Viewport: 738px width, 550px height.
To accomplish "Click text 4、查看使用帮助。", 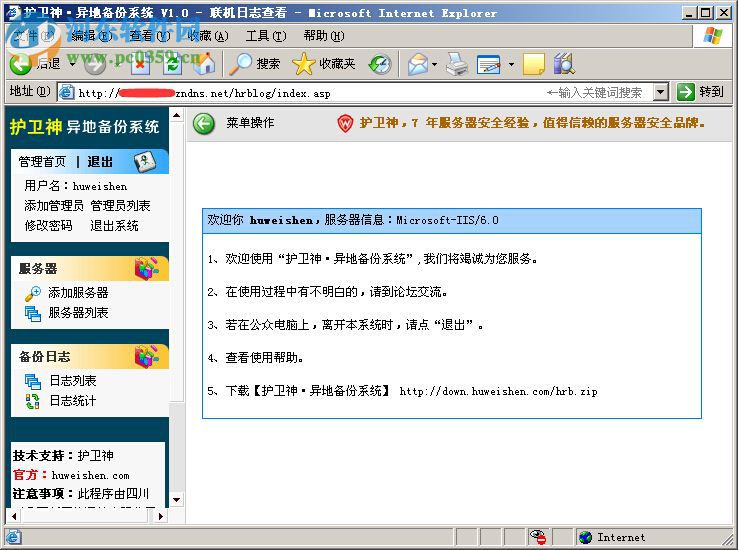I will coord(256,358).
